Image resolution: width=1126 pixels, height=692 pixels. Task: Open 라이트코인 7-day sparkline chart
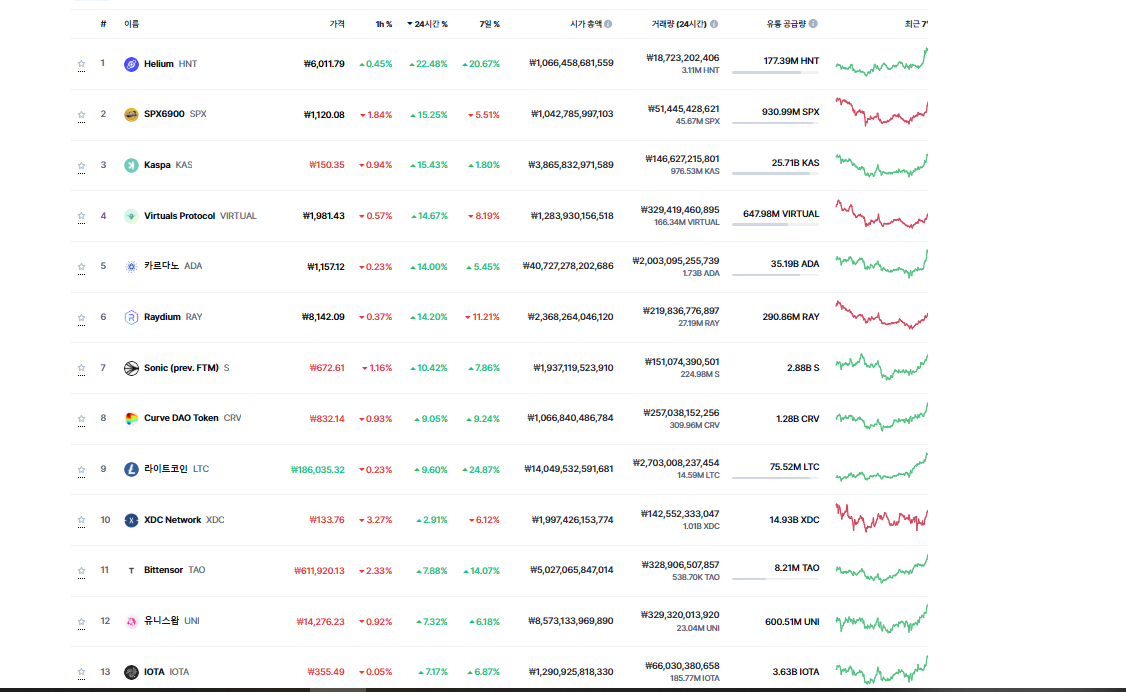(881, 467)
